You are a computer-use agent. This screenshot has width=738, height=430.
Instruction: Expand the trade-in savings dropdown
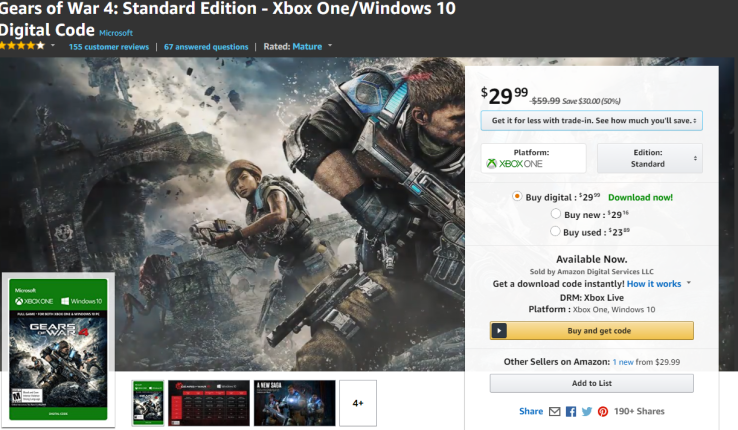(x=592, y=121)
